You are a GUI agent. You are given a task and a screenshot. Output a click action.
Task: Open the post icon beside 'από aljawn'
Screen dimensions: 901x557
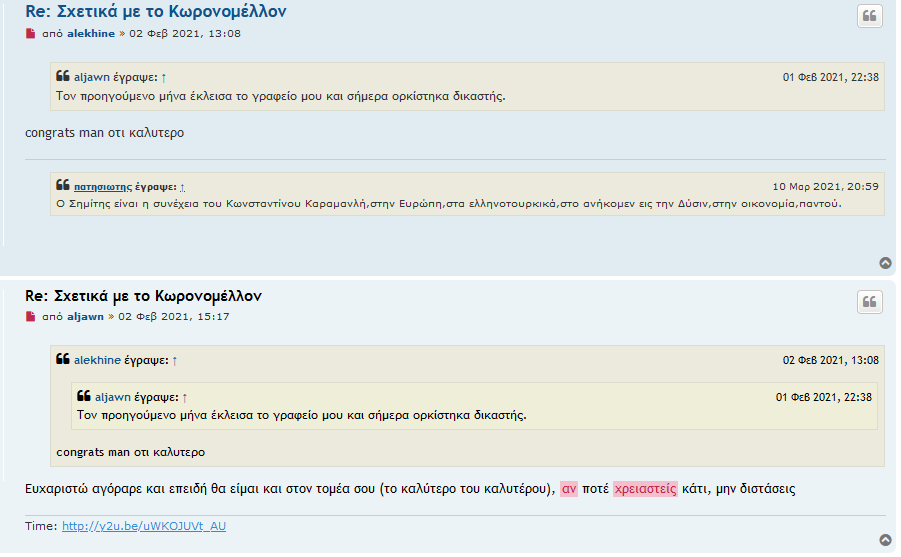point(30,317)
